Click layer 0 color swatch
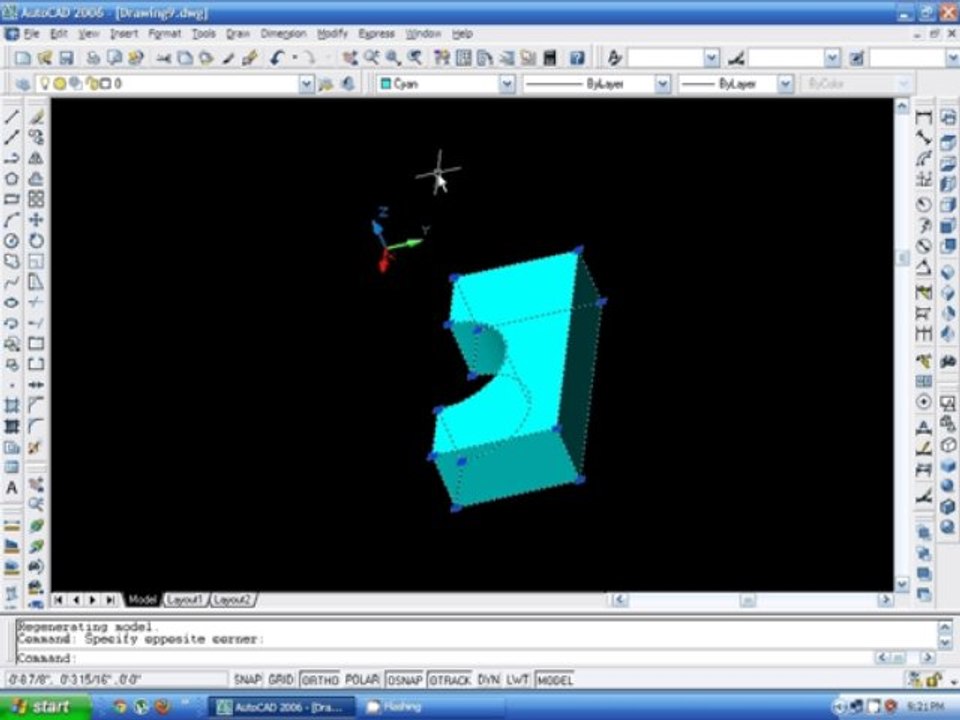The width and height of the screenshot is (960, 720). pyautogui.click(x=105, y=83)
